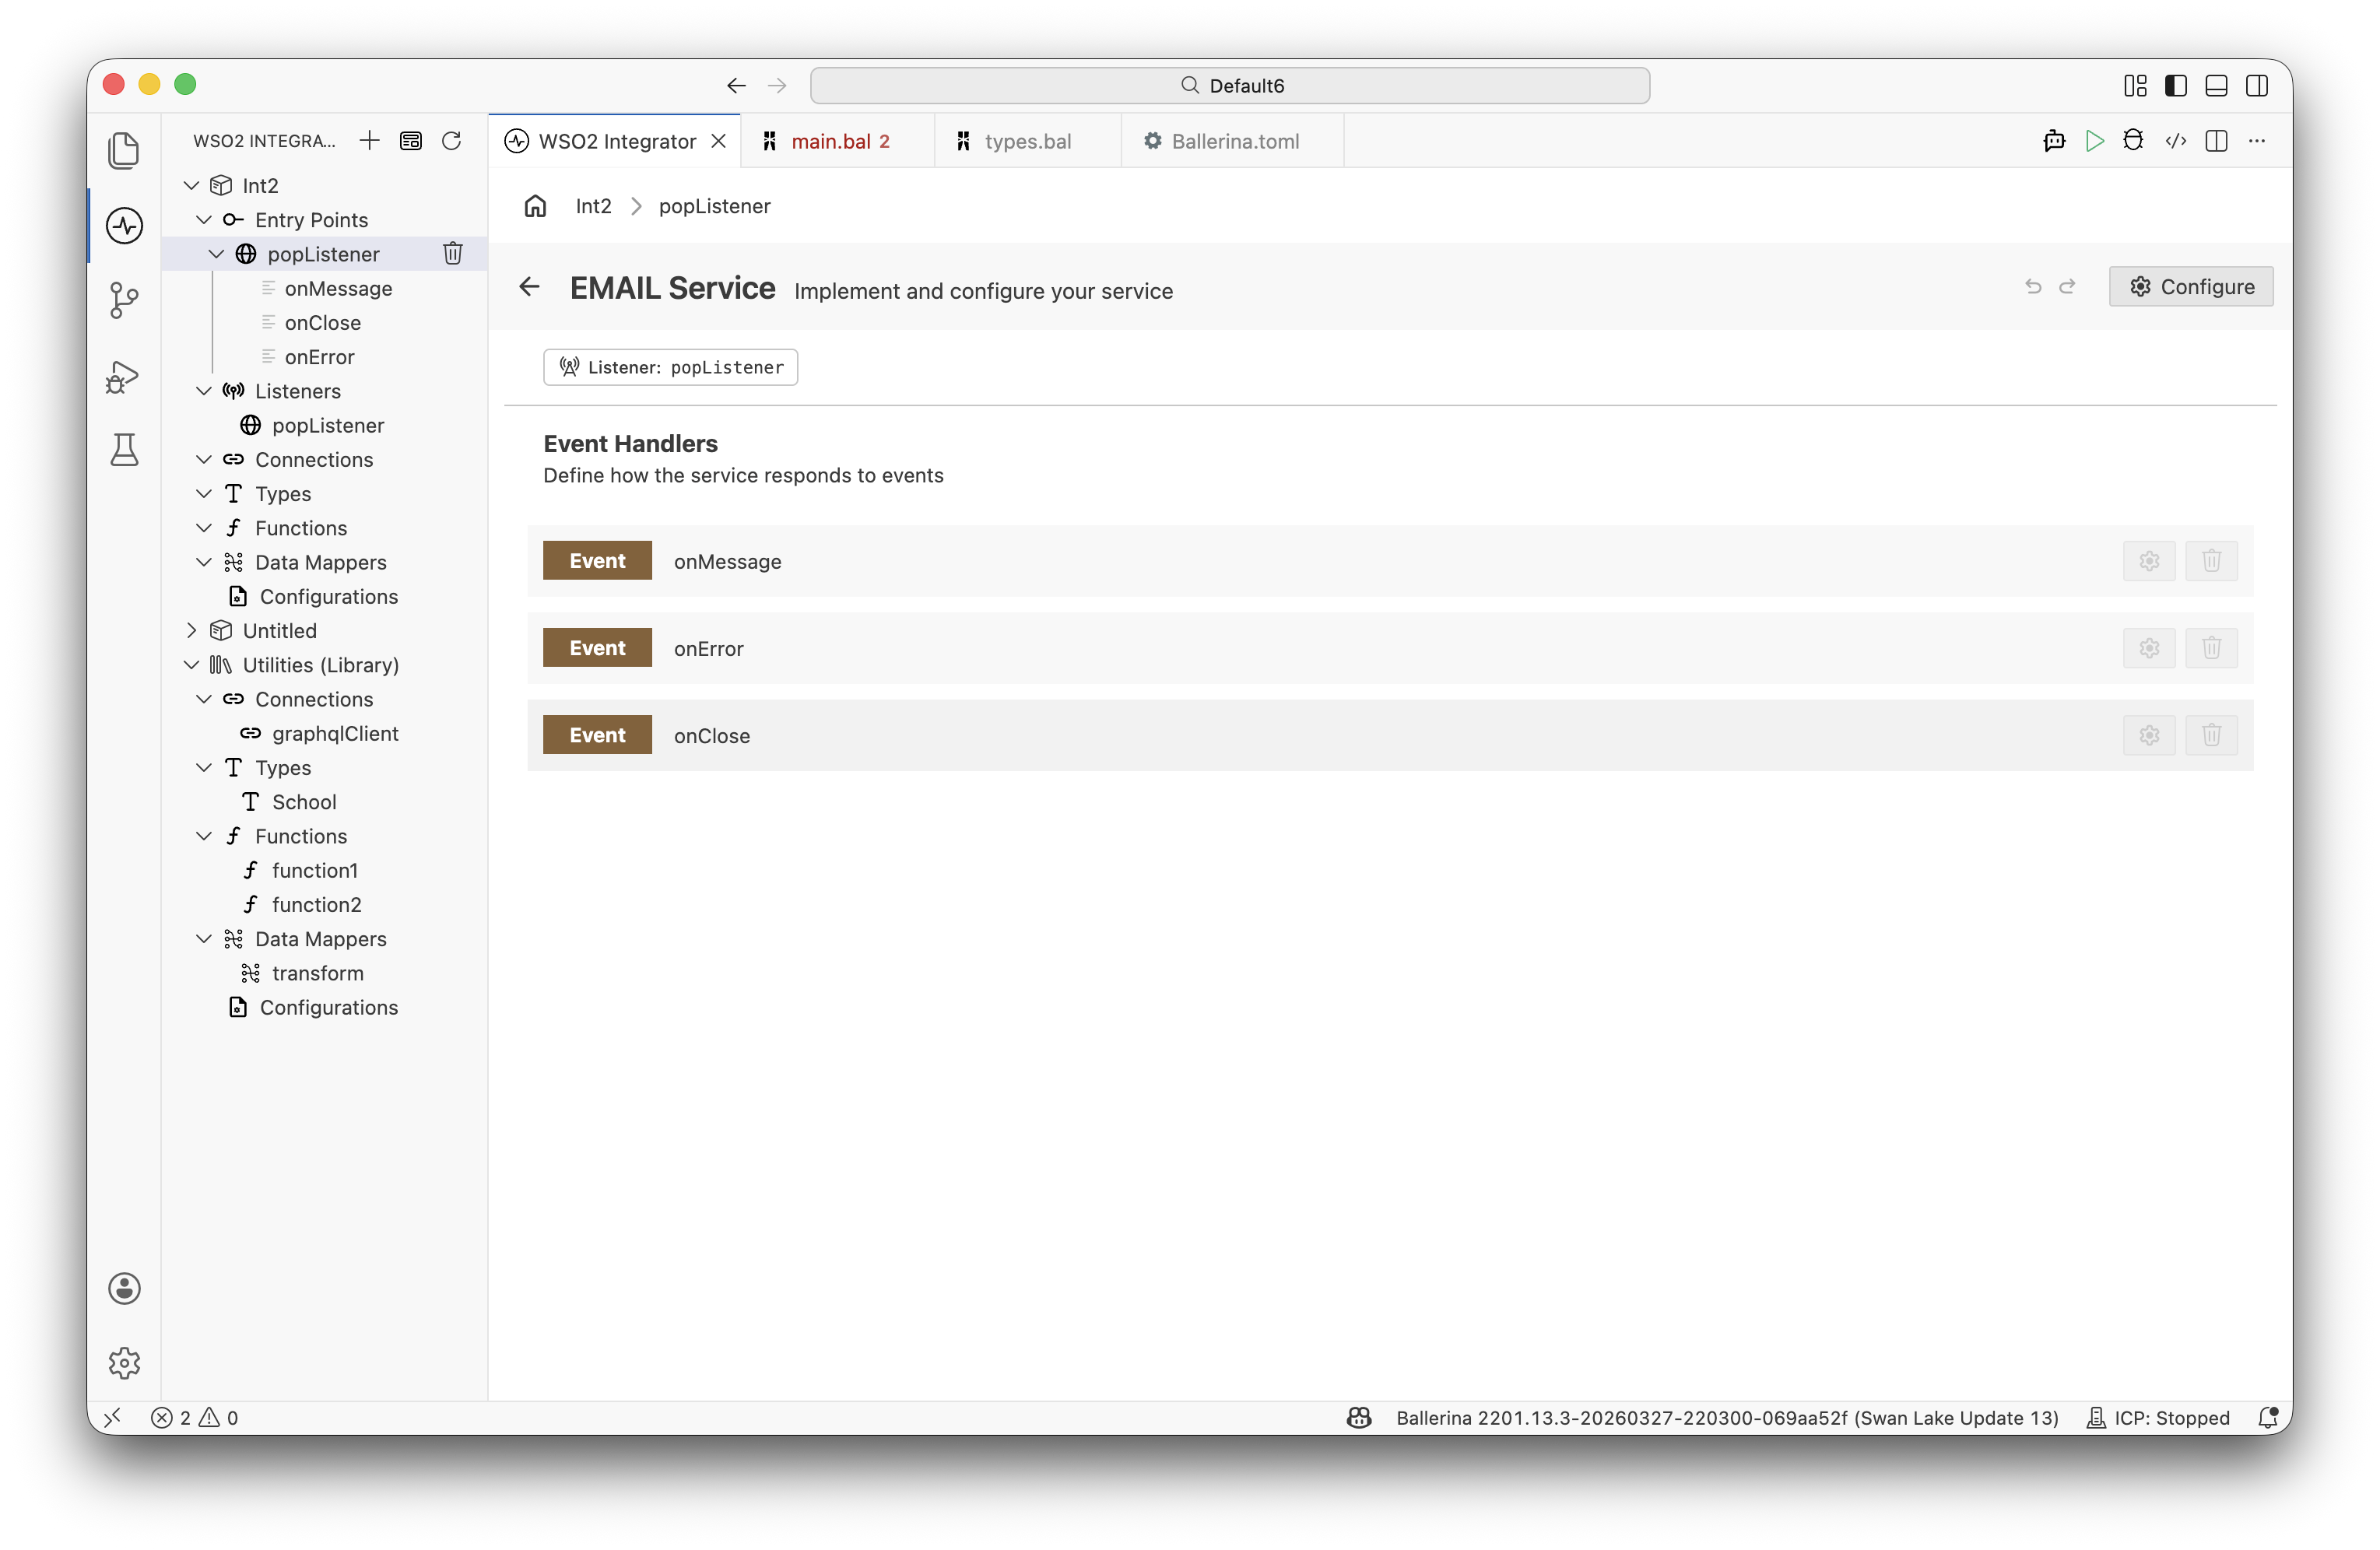
Task: Expand the Untitled project node
Action: (191, 631)
